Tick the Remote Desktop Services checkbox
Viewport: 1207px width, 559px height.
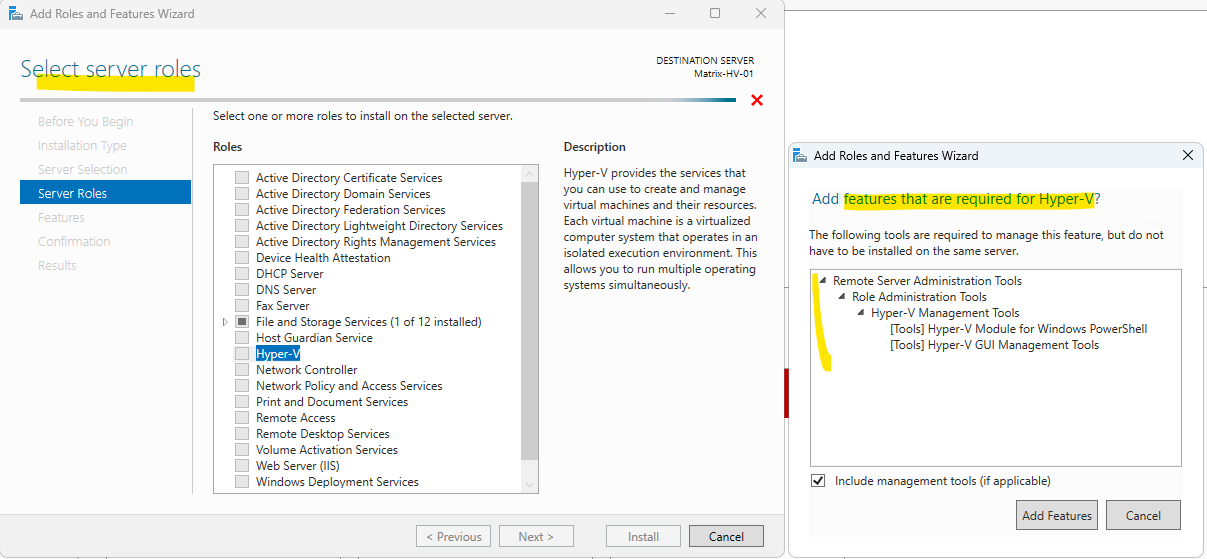pyautogui.click(x=242, y=434)
